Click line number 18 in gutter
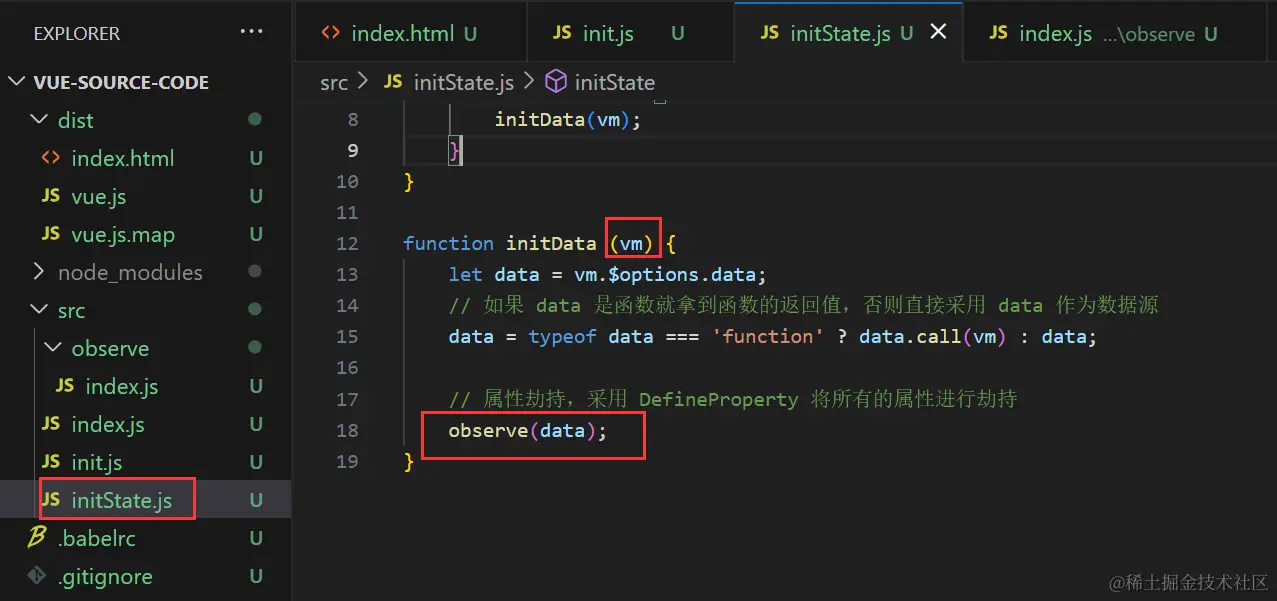 347,430
